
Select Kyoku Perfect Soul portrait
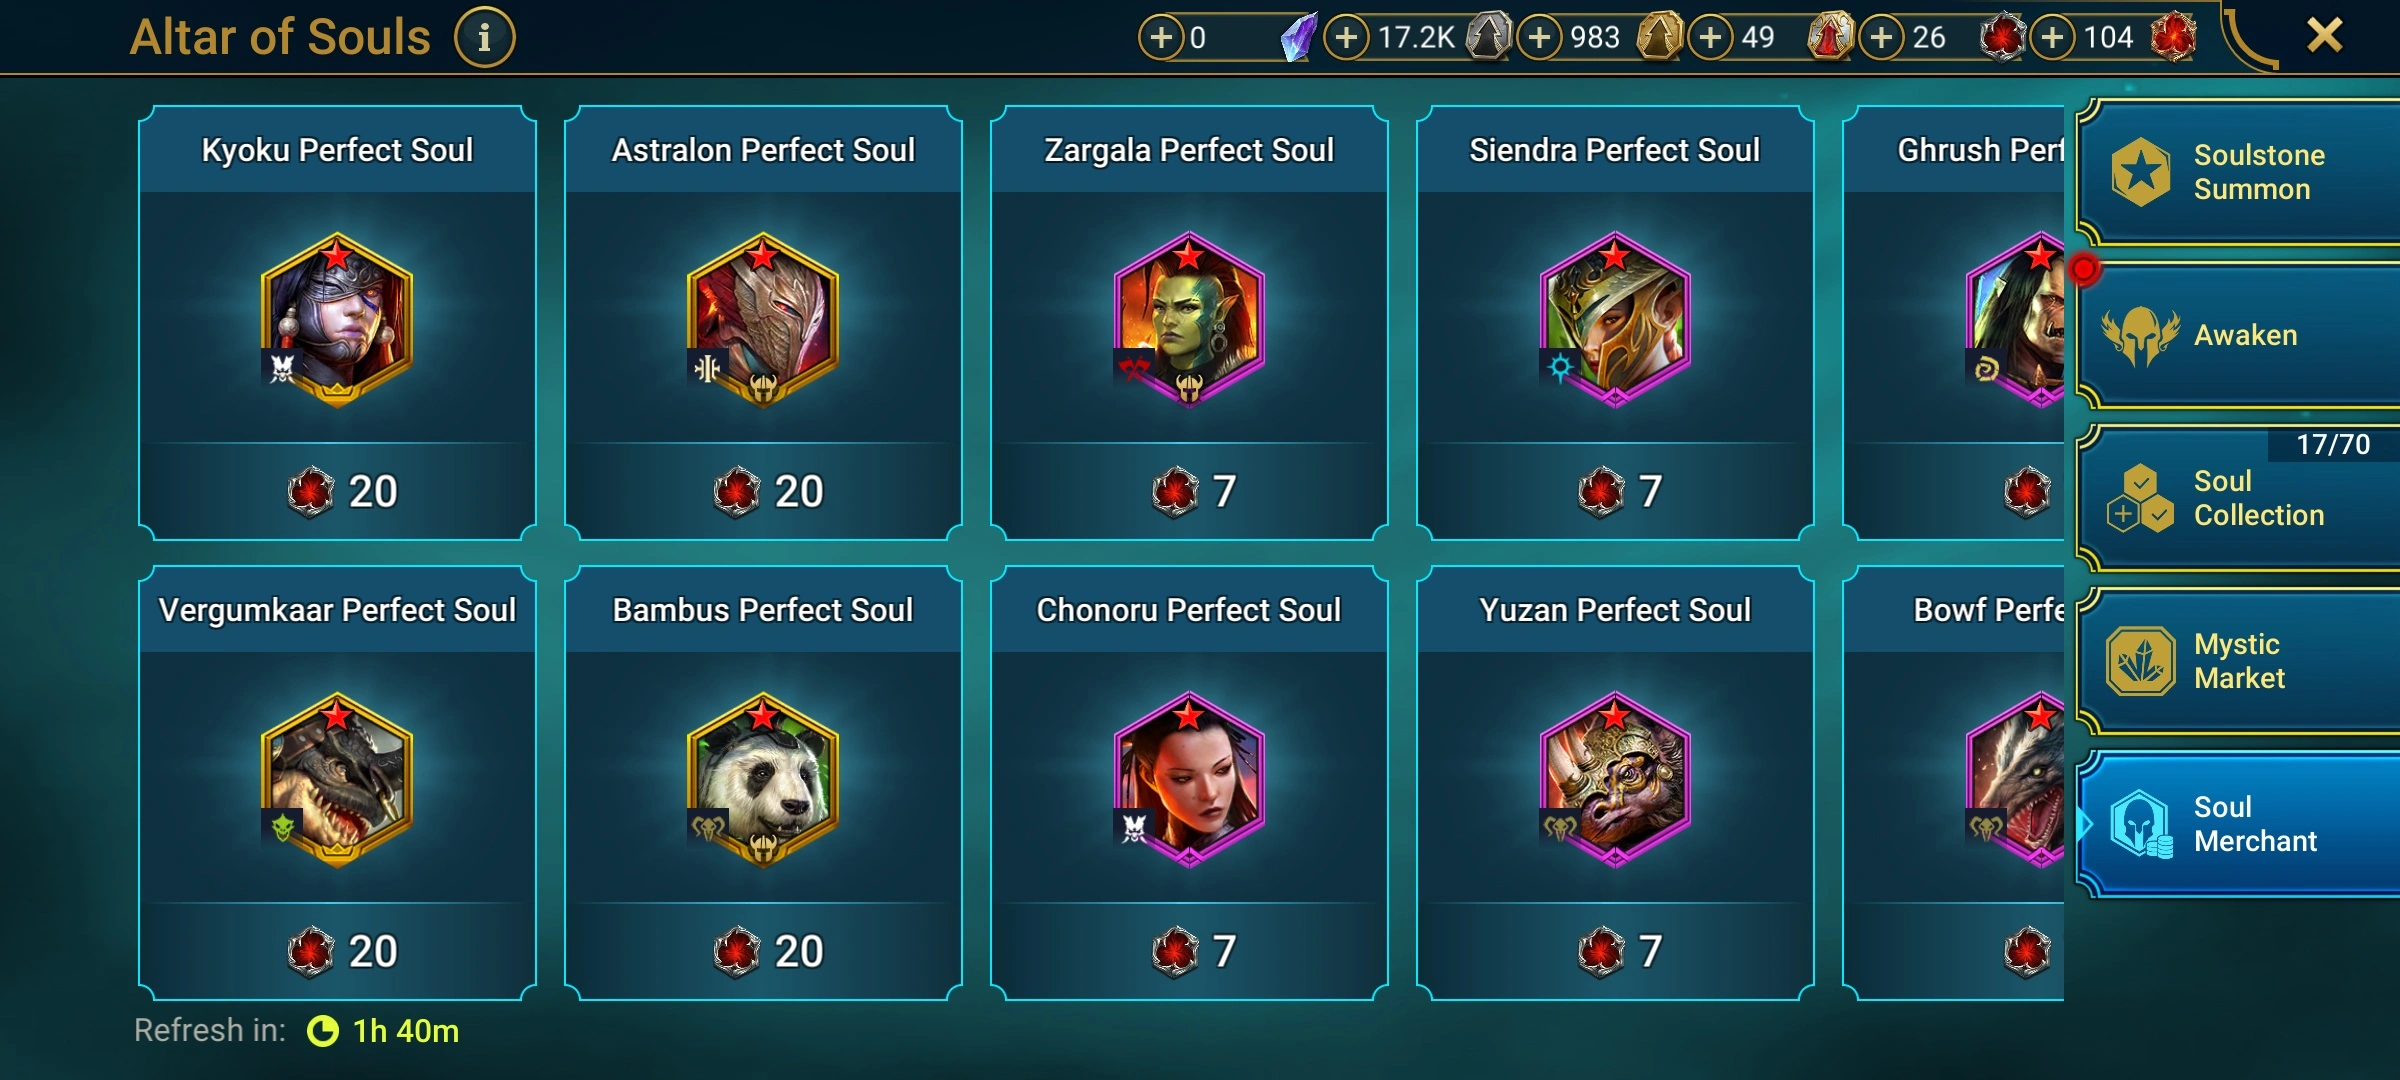337,320
